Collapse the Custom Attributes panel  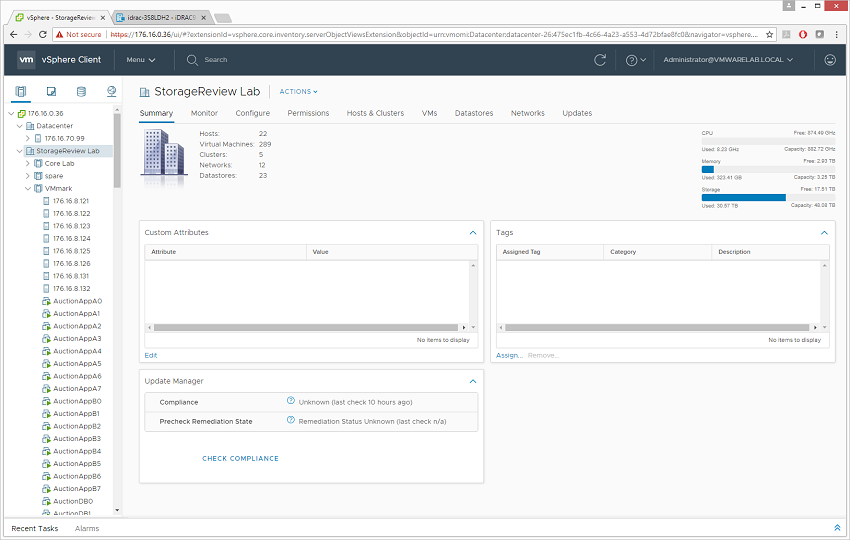[473, 233]
